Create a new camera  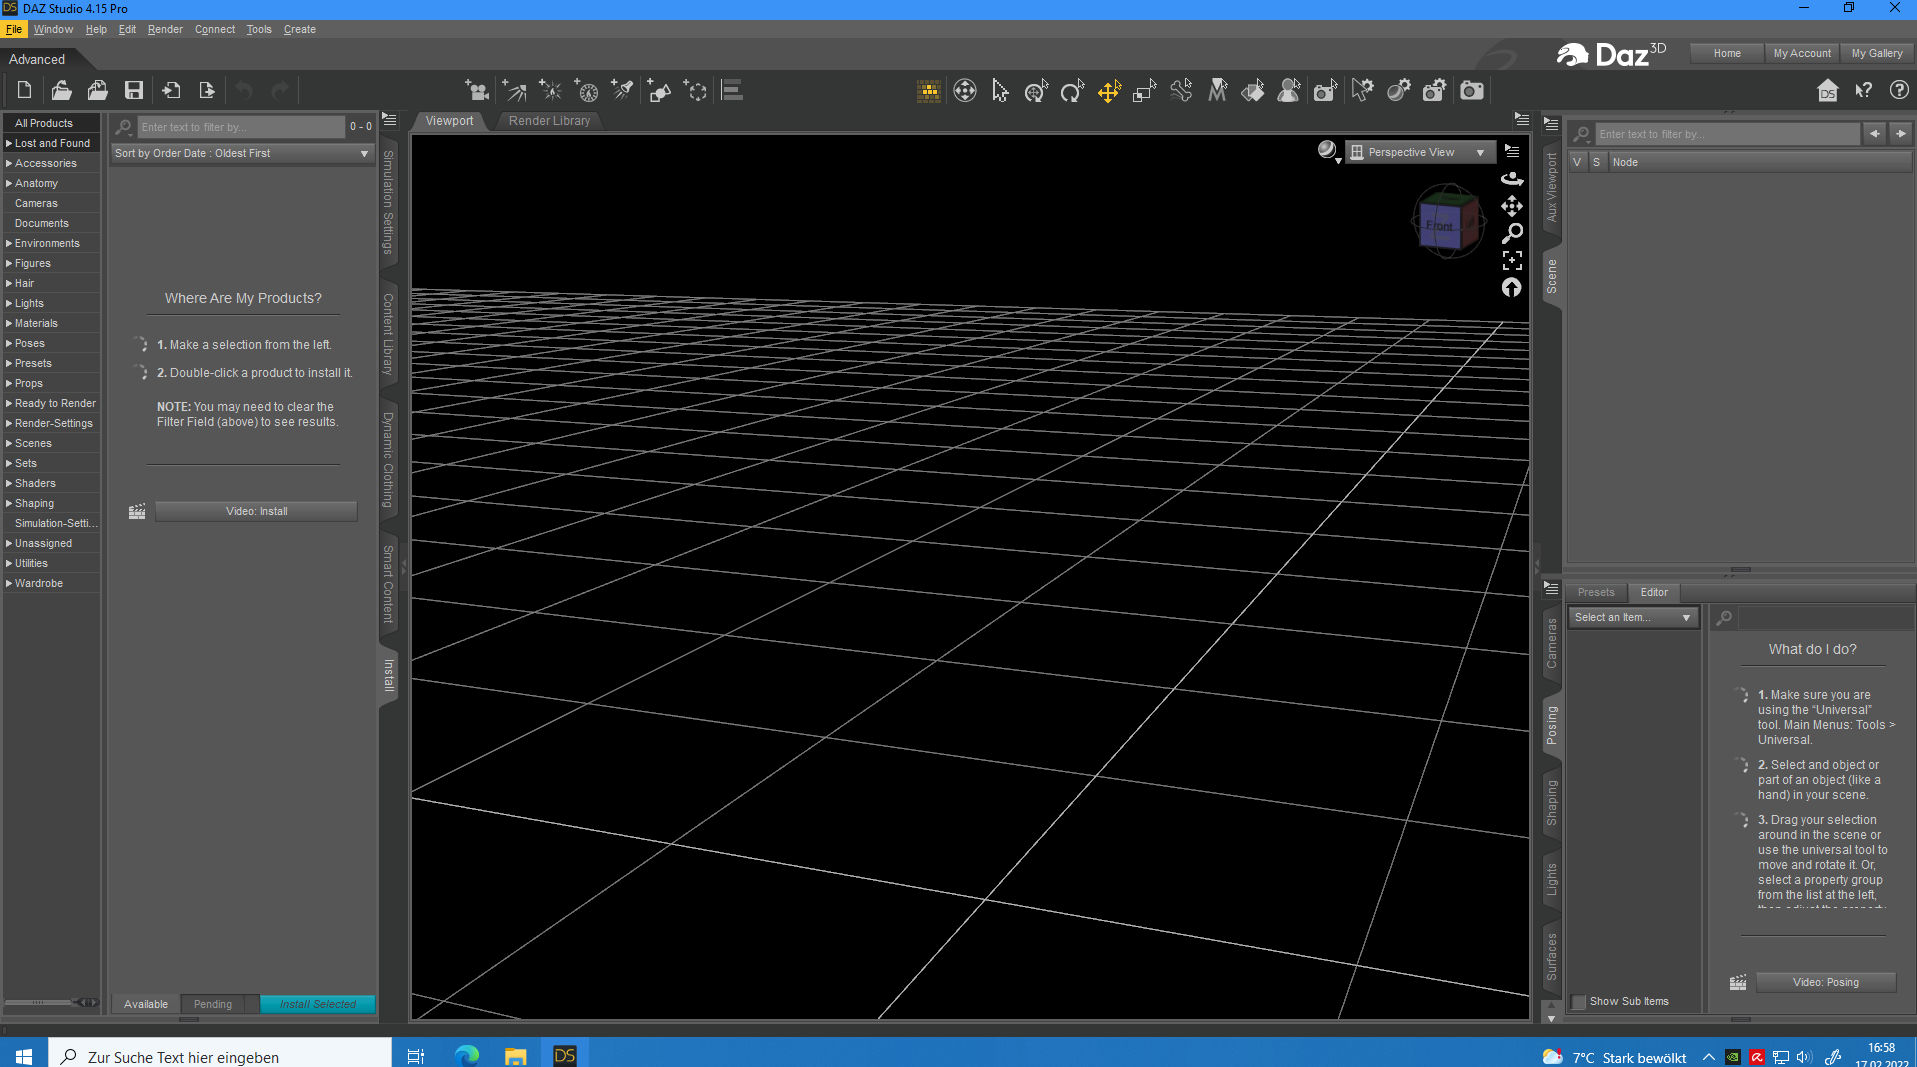pyautogui.click(x=477, y=91)
